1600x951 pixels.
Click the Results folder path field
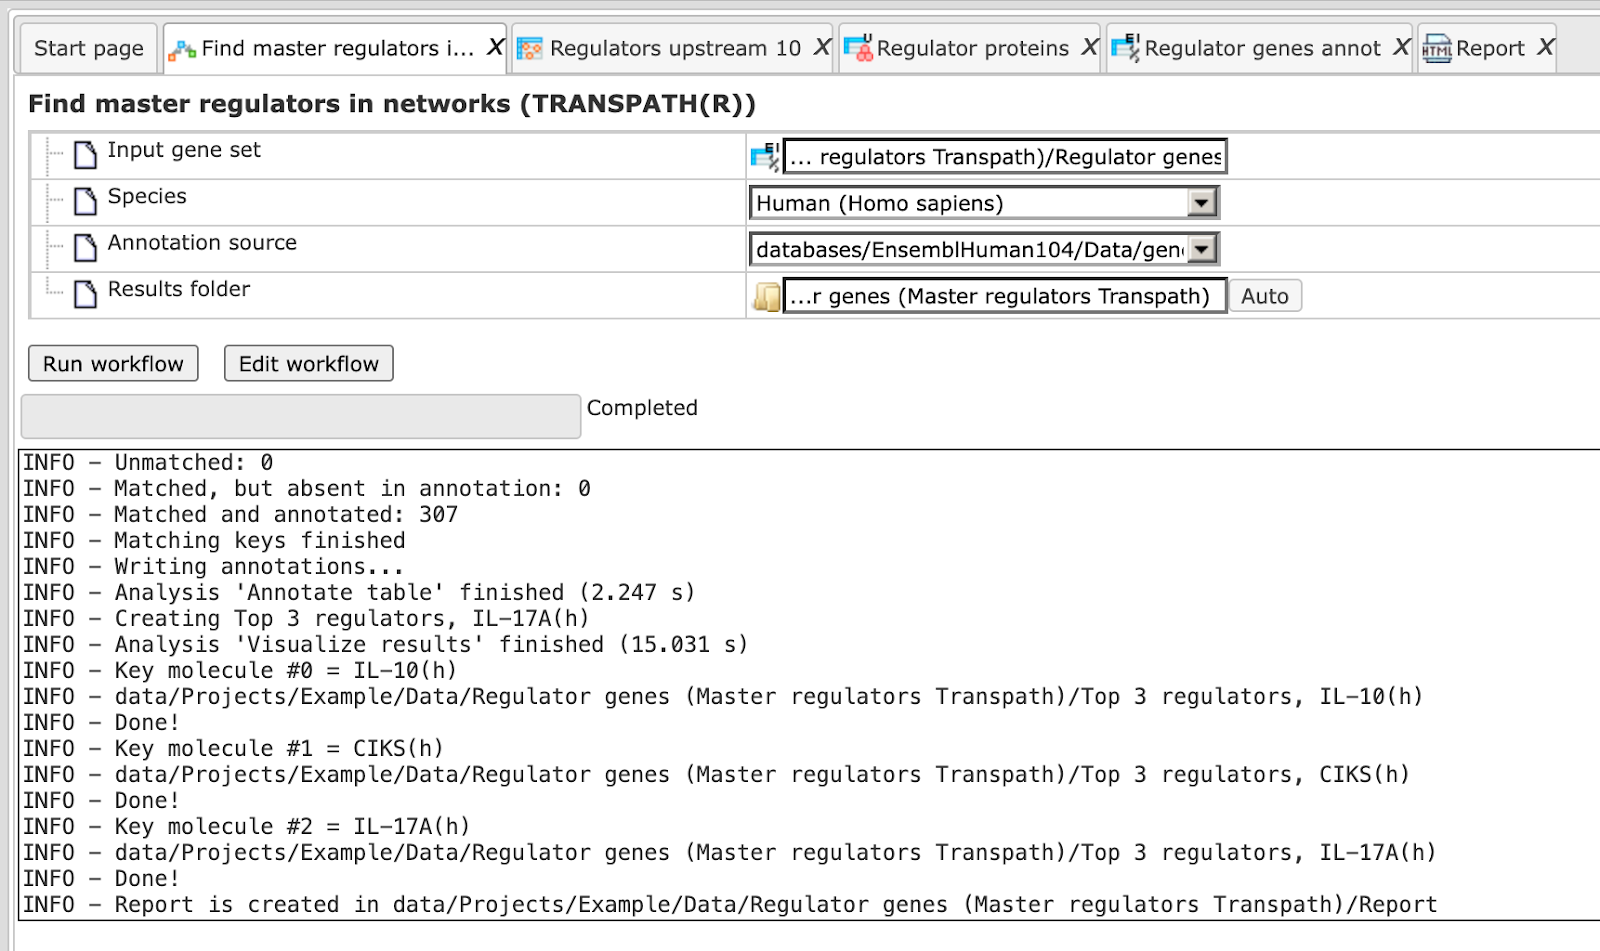(1004, 296)
